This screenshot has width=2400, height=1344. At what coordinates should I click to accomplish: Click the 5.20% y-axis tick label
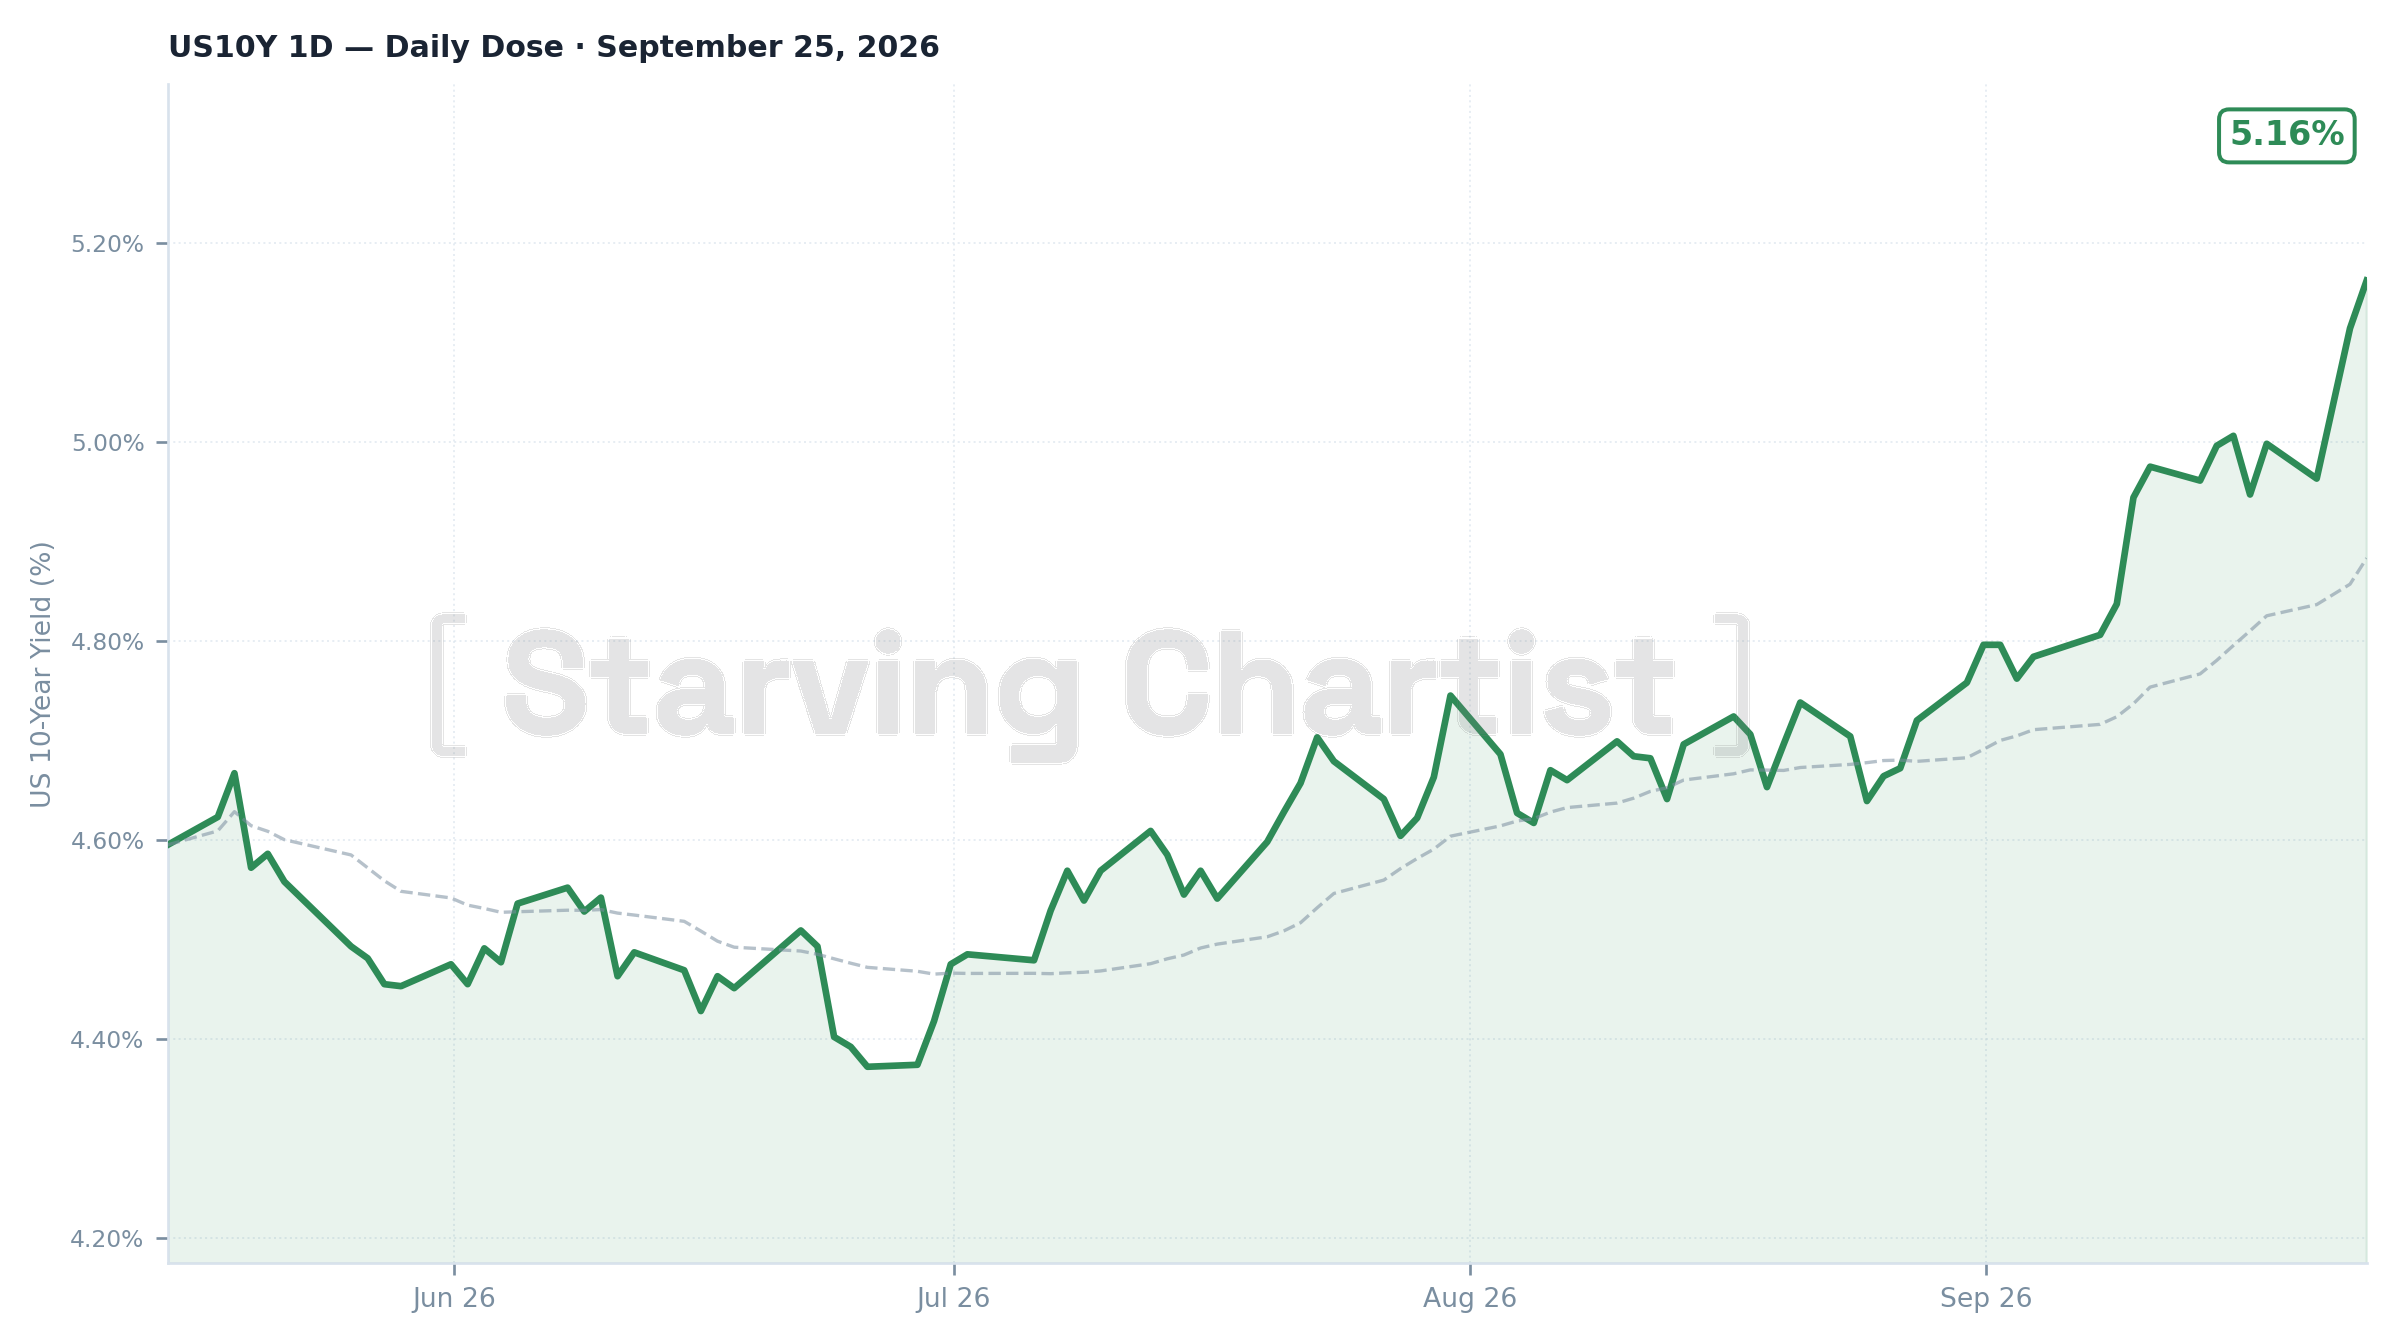pyautogui.click(x=107, y=244)
